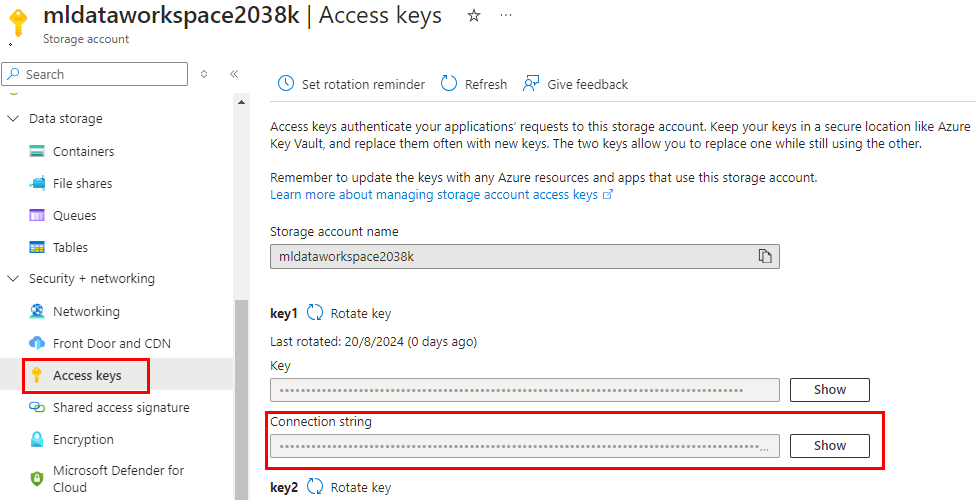This screenshot has width=976, height=500.
Task: Collapse the Data storage section
Action: coord(13,119)
